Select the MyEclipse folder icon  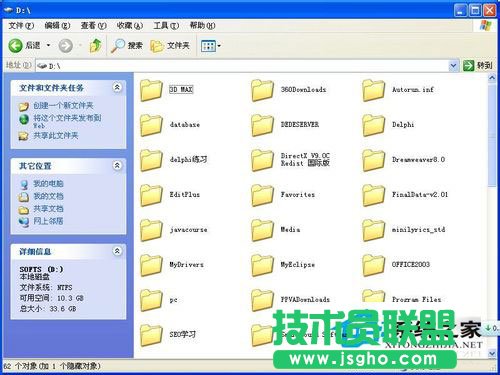coord(262,265)
